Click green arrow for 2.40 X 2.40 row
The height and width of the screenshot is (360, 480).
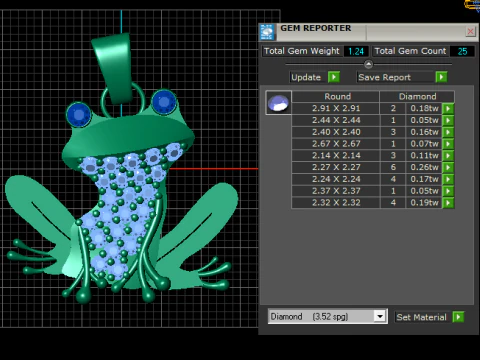[x=448, y=132]
